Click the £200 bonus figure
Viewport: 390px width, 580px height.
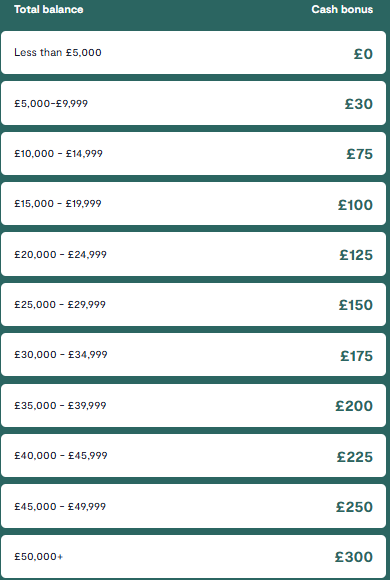click(x=354, y=406)
